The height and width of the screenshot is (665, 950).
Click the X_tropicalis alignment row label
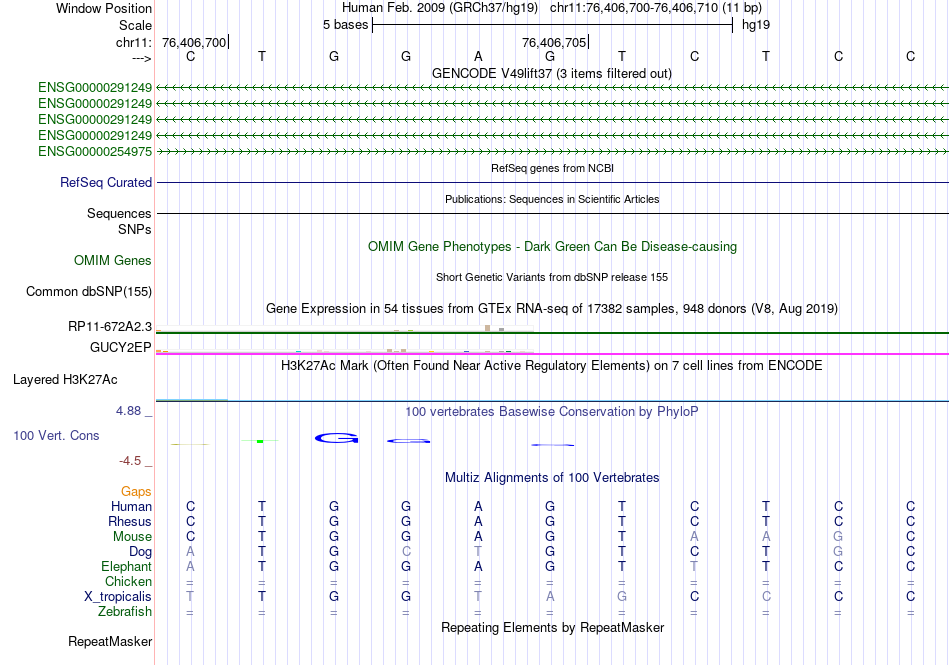tap(118, 597)
